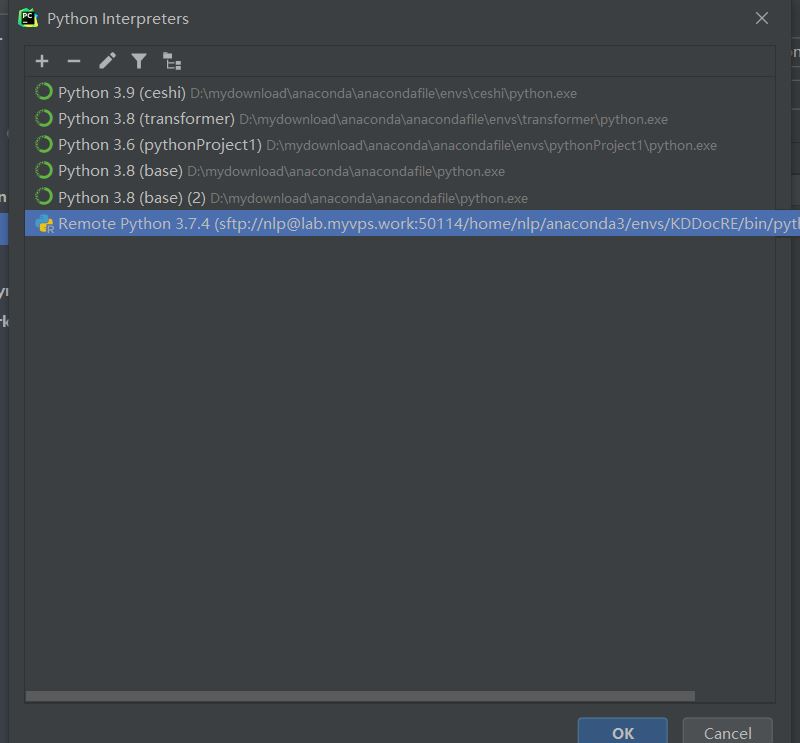Click the conda icon beside Python 3.6 (pythonProject1)
This screenshot has height=743, width=800.
pyautogui.click(x=44, y=144)
